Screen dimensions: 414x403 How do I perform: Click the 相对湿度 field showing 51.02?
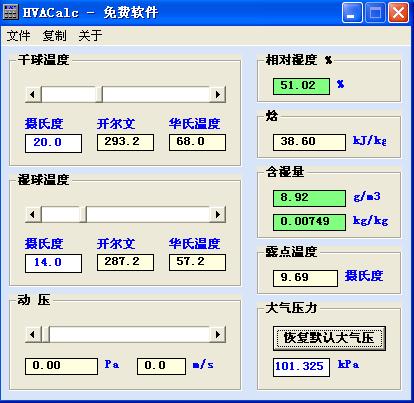[x=301, y=86]
